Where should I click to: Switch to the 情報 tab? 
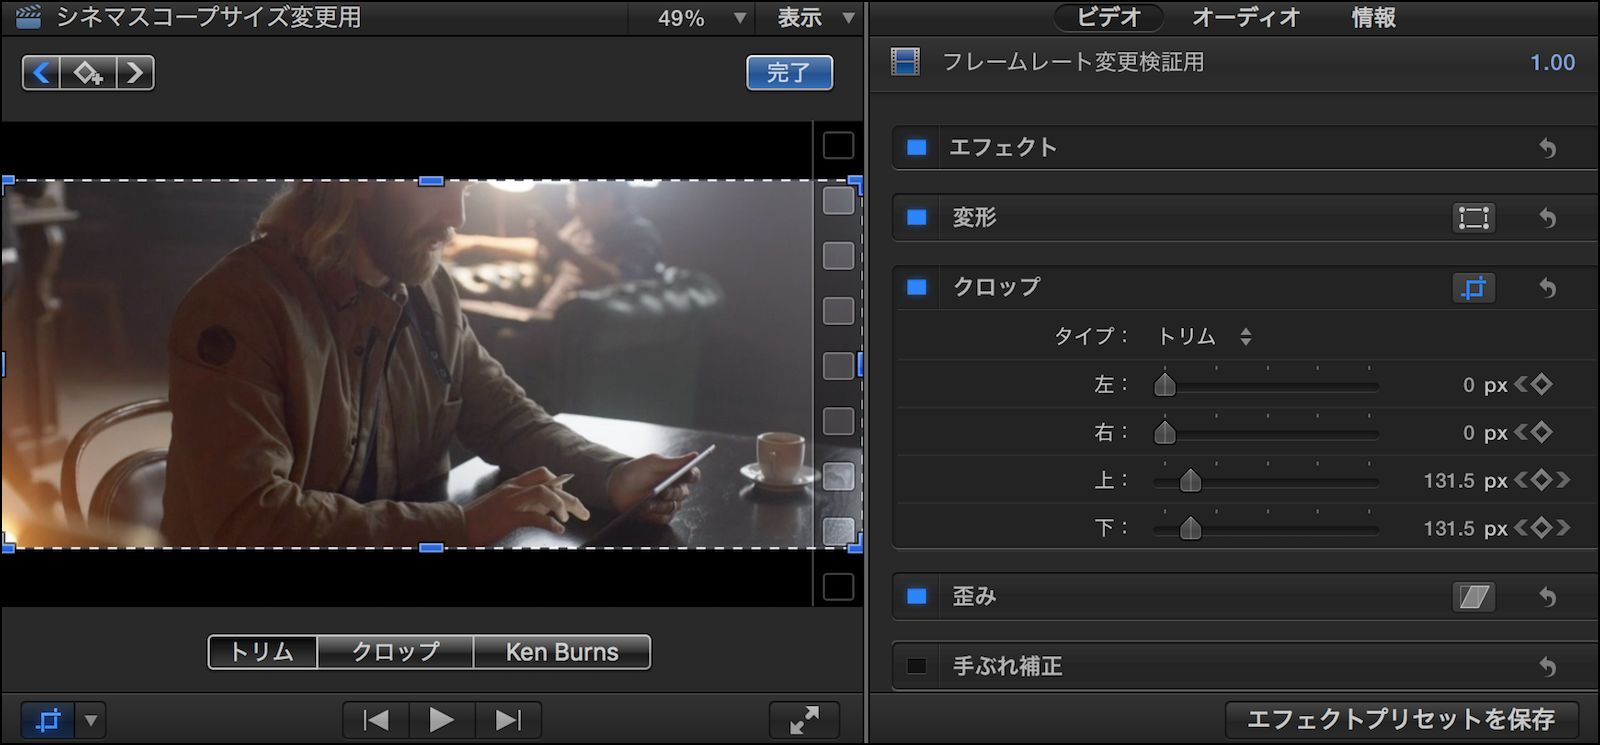pyautogui.click(x=1373, y=18)
